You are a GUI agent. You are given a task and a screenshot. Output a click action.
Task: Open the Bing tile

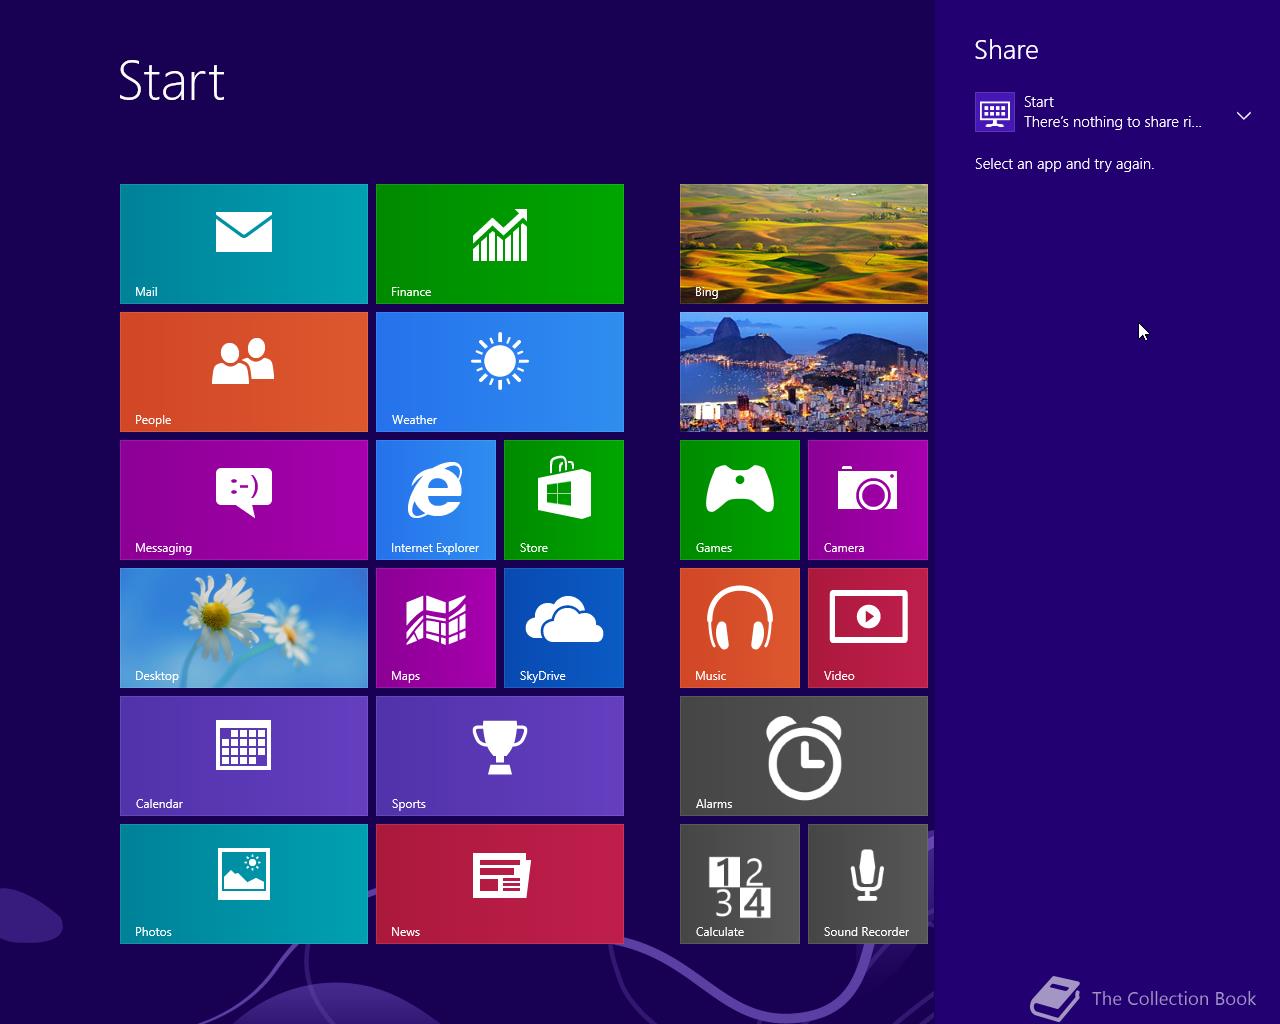(804, 244)
